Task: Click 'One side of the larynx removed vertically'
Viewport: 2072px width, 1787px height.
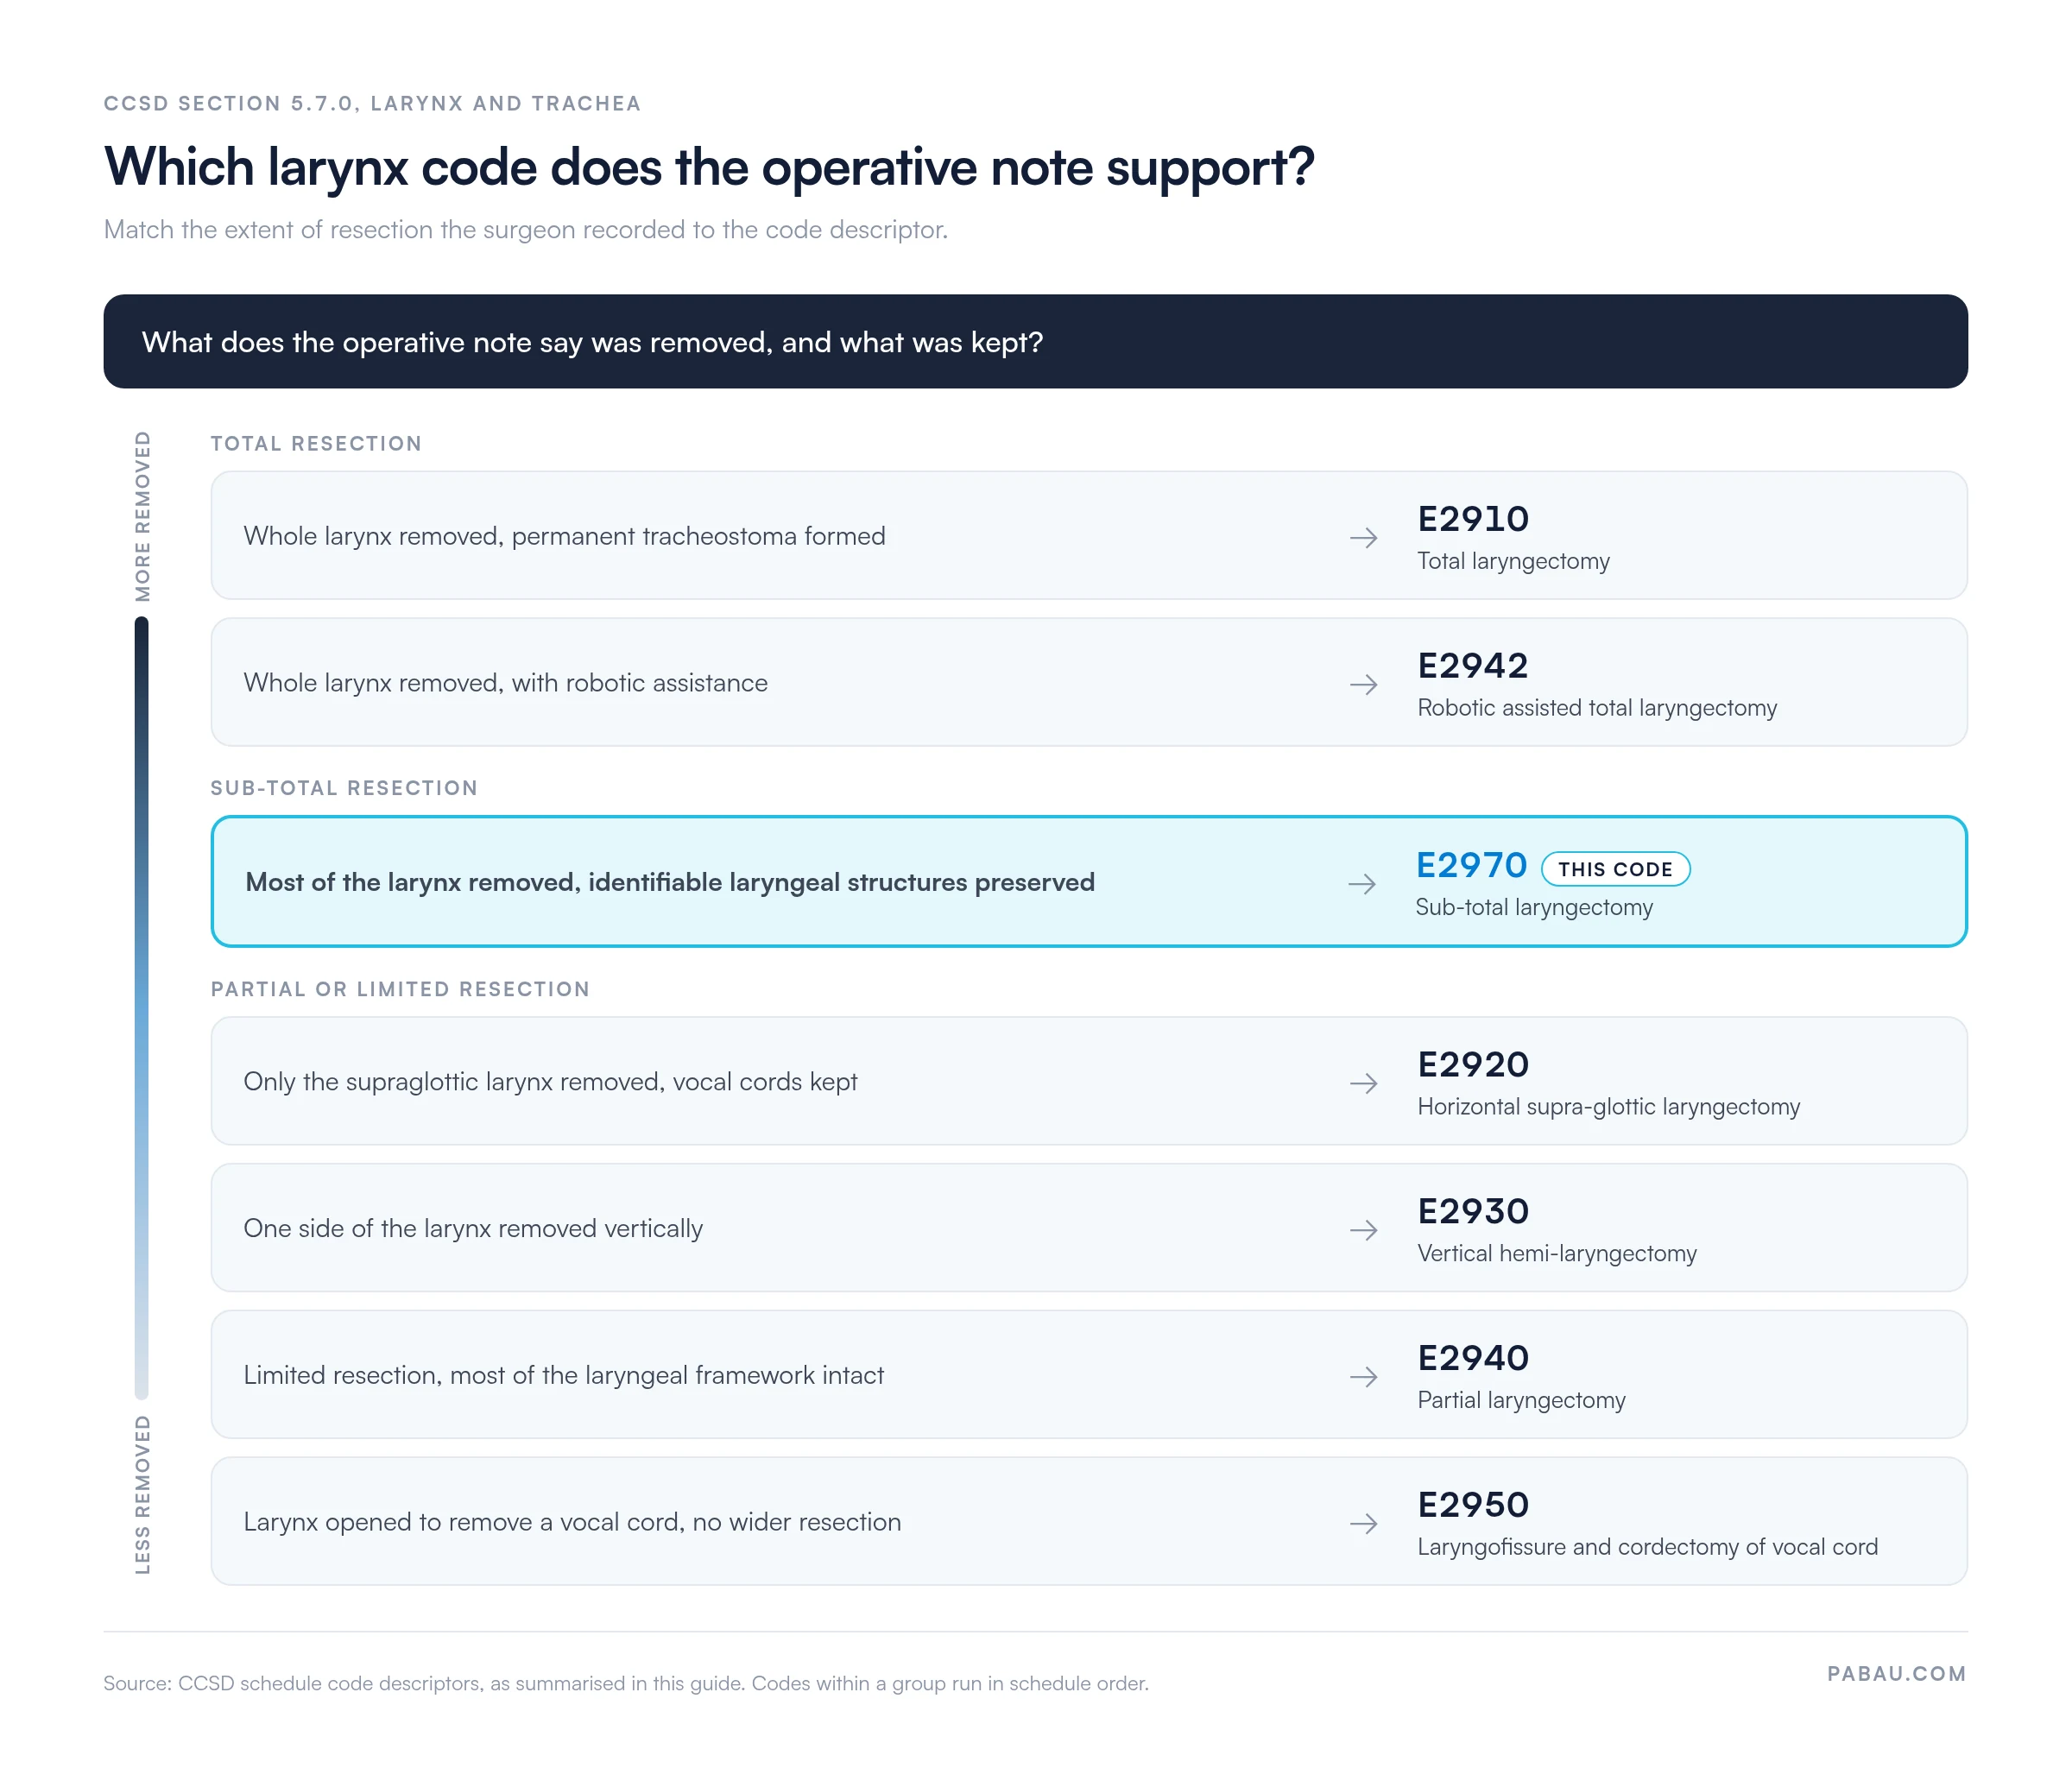Action: (x=473, y=1229)
